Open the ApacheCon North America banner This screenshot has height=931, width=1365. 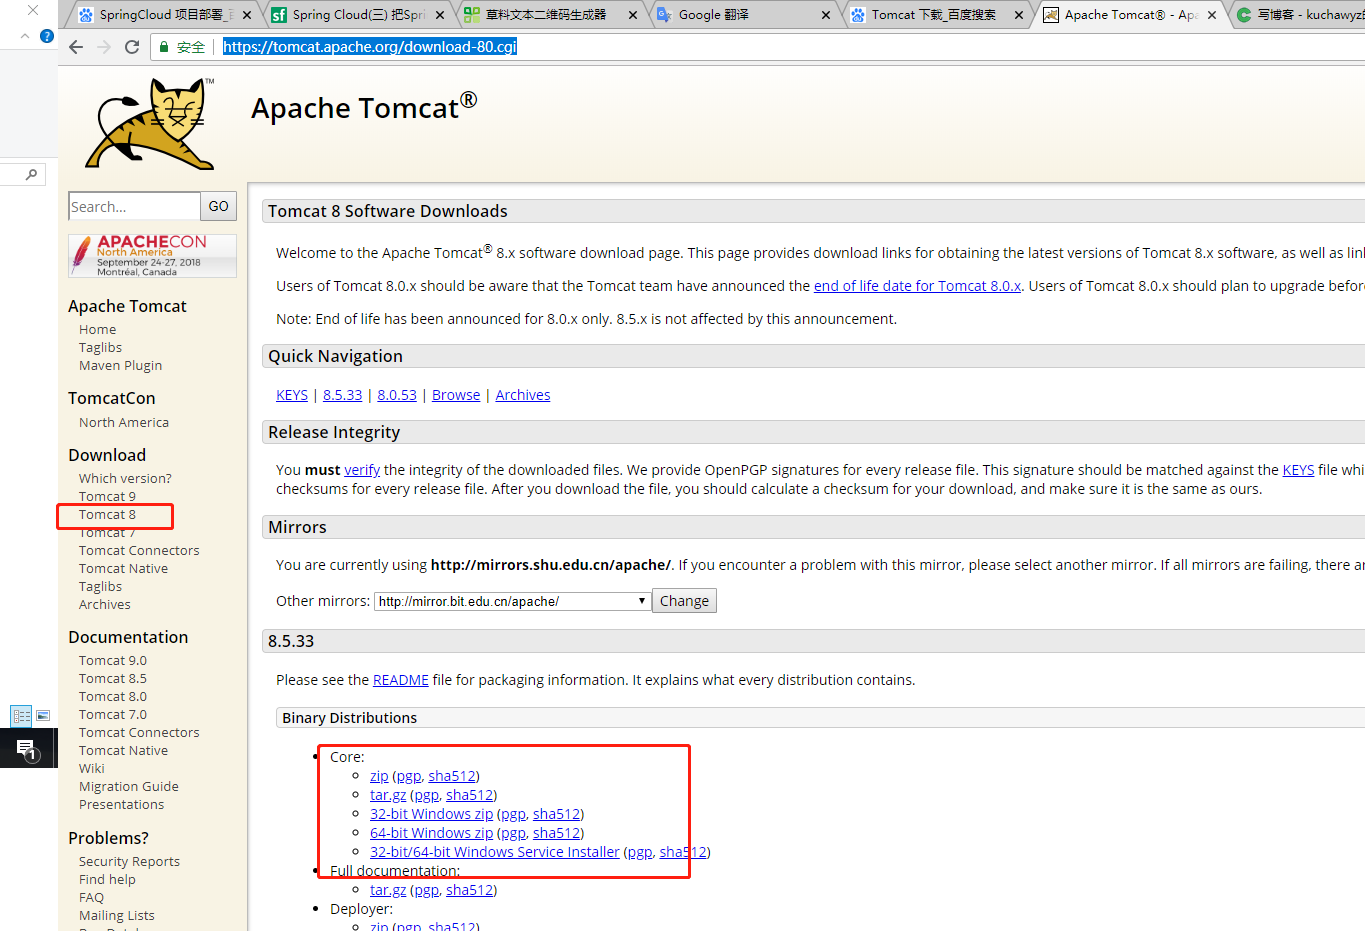(152, 256)
